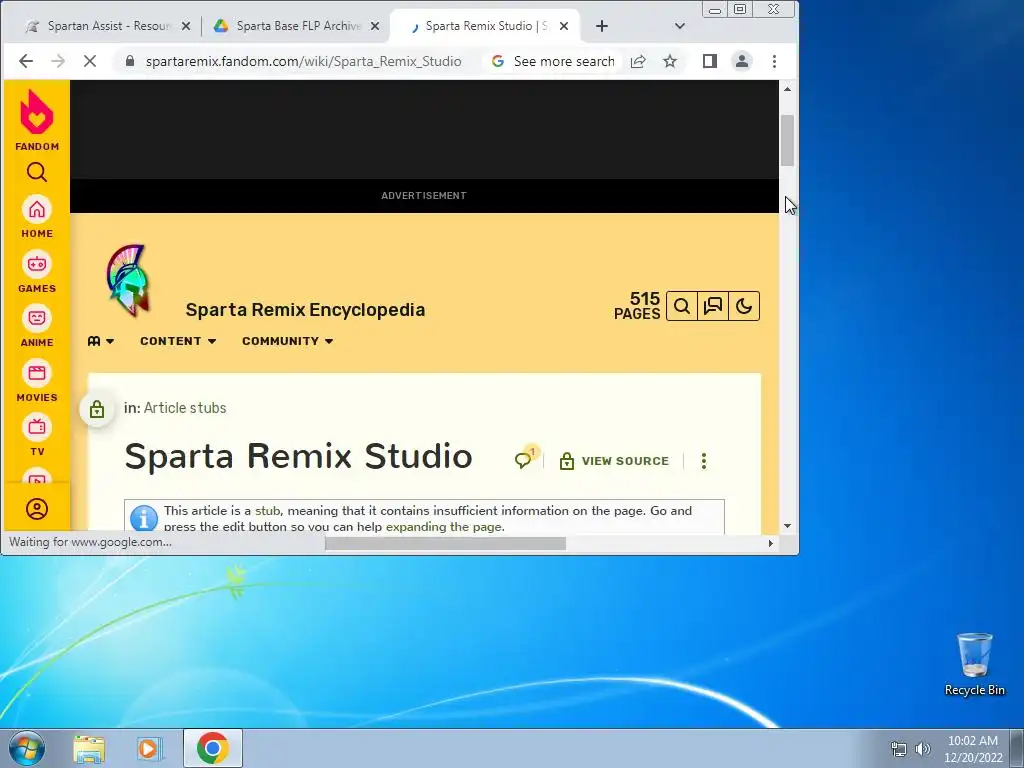
Task: Toggle dark mode moon icon
Action: (744, 306)
